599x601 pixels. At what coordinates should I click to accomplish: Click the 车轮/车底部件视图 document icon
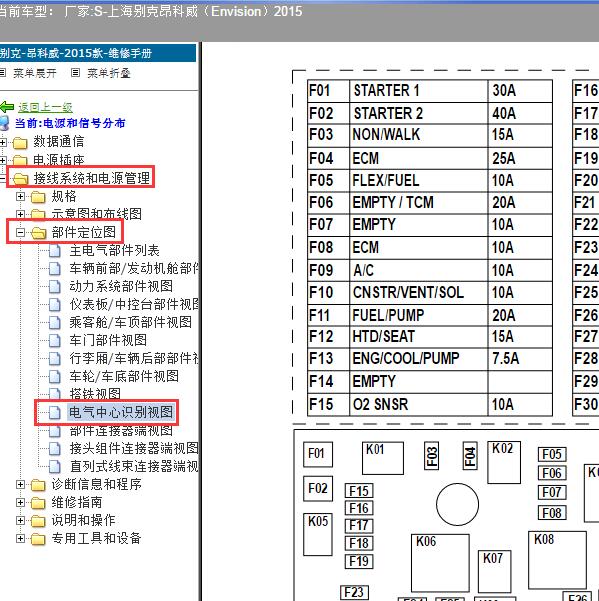point(55,377)
